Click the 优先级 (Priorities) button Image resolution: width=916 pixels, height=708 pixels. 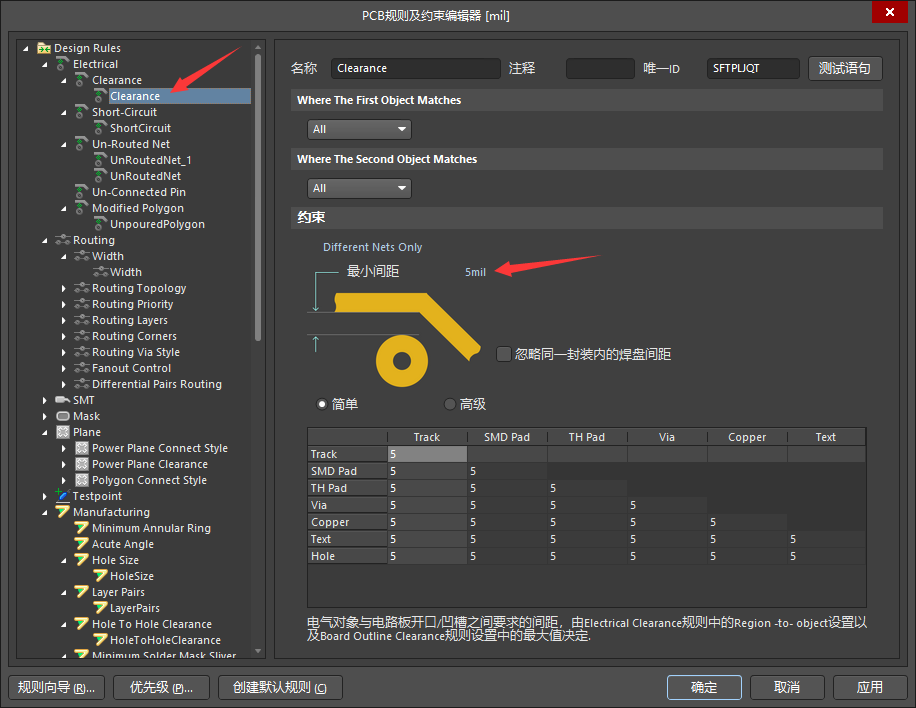pyautogui.click(x=161, y=687)
